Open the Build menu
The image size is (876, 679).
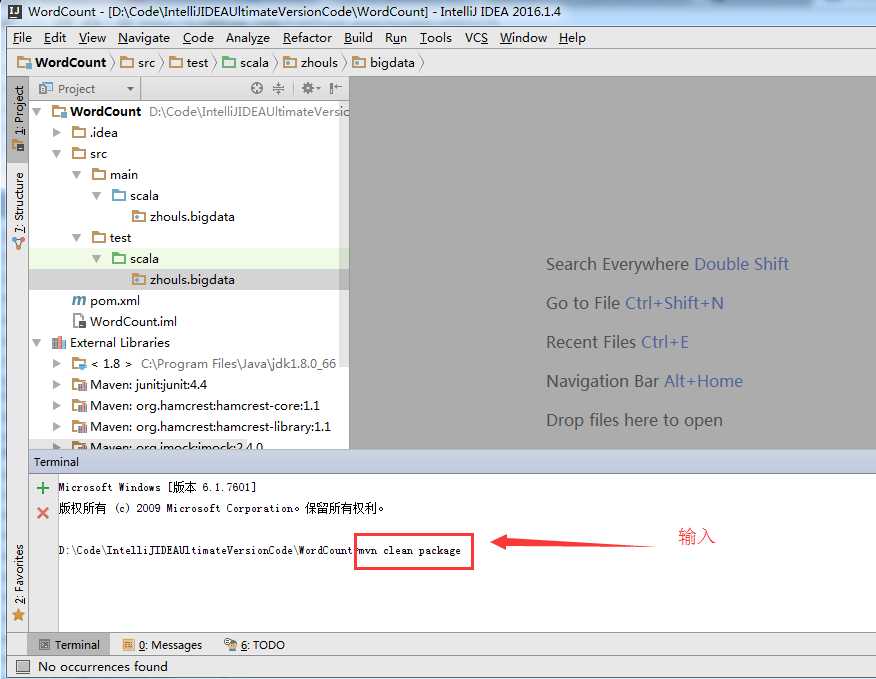click(x=358, y=37)
